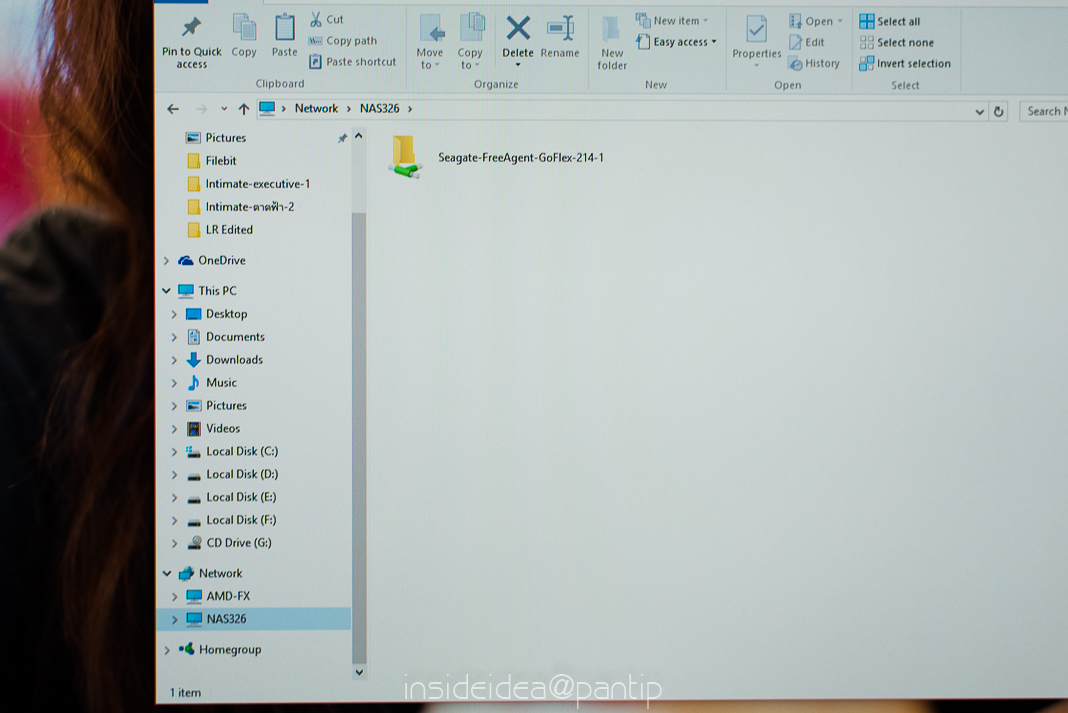Viewport: 1068px width, 713px height.
Task: Click the Delete X icon
Action: [x=518, y=29]
